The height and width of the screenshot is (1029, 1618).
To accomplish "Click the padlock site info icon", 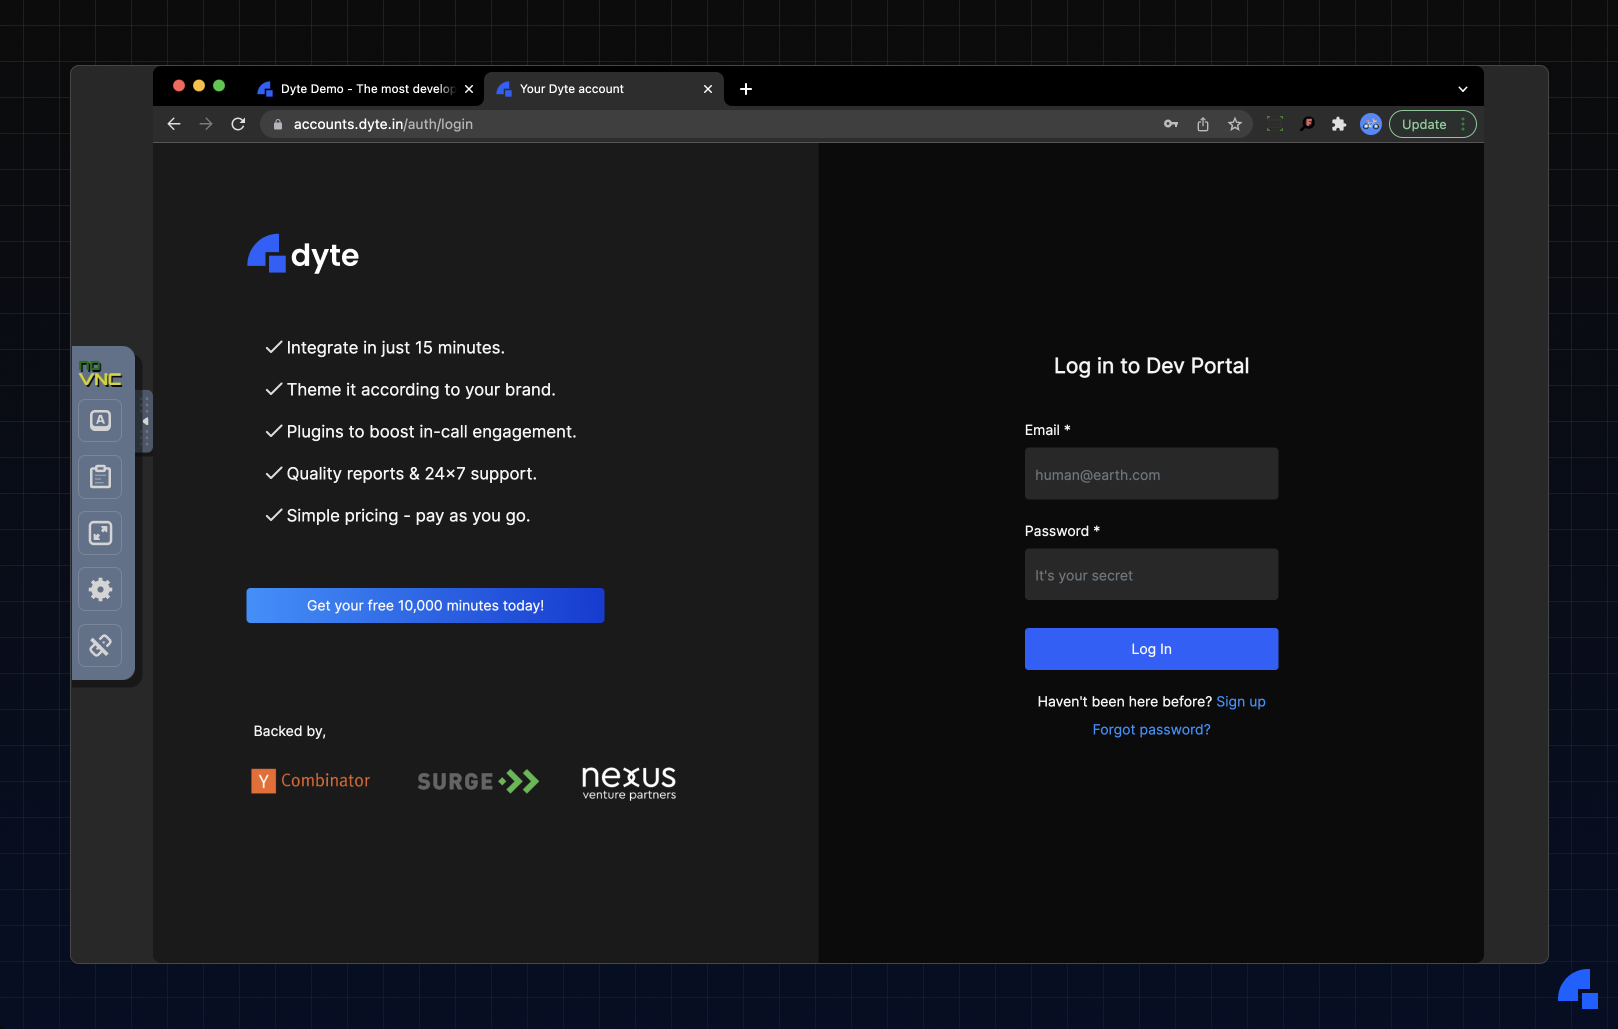I will coord(278,124).
